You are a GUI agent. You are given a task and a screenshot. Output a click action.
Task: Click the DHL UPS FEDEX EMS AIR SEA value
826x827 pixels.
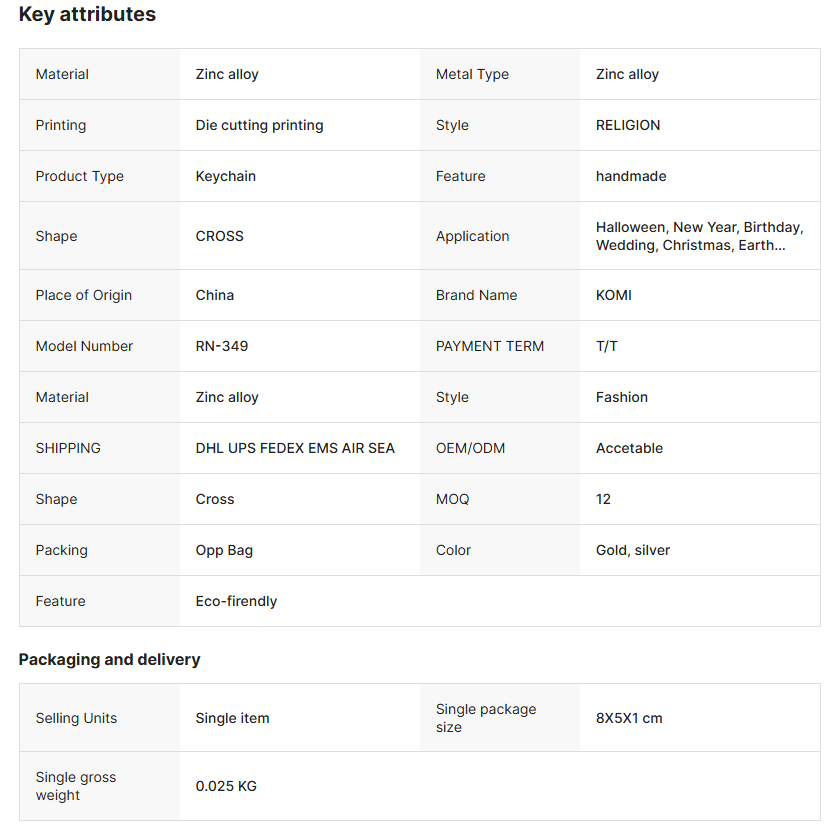click(x=295, y=448)
